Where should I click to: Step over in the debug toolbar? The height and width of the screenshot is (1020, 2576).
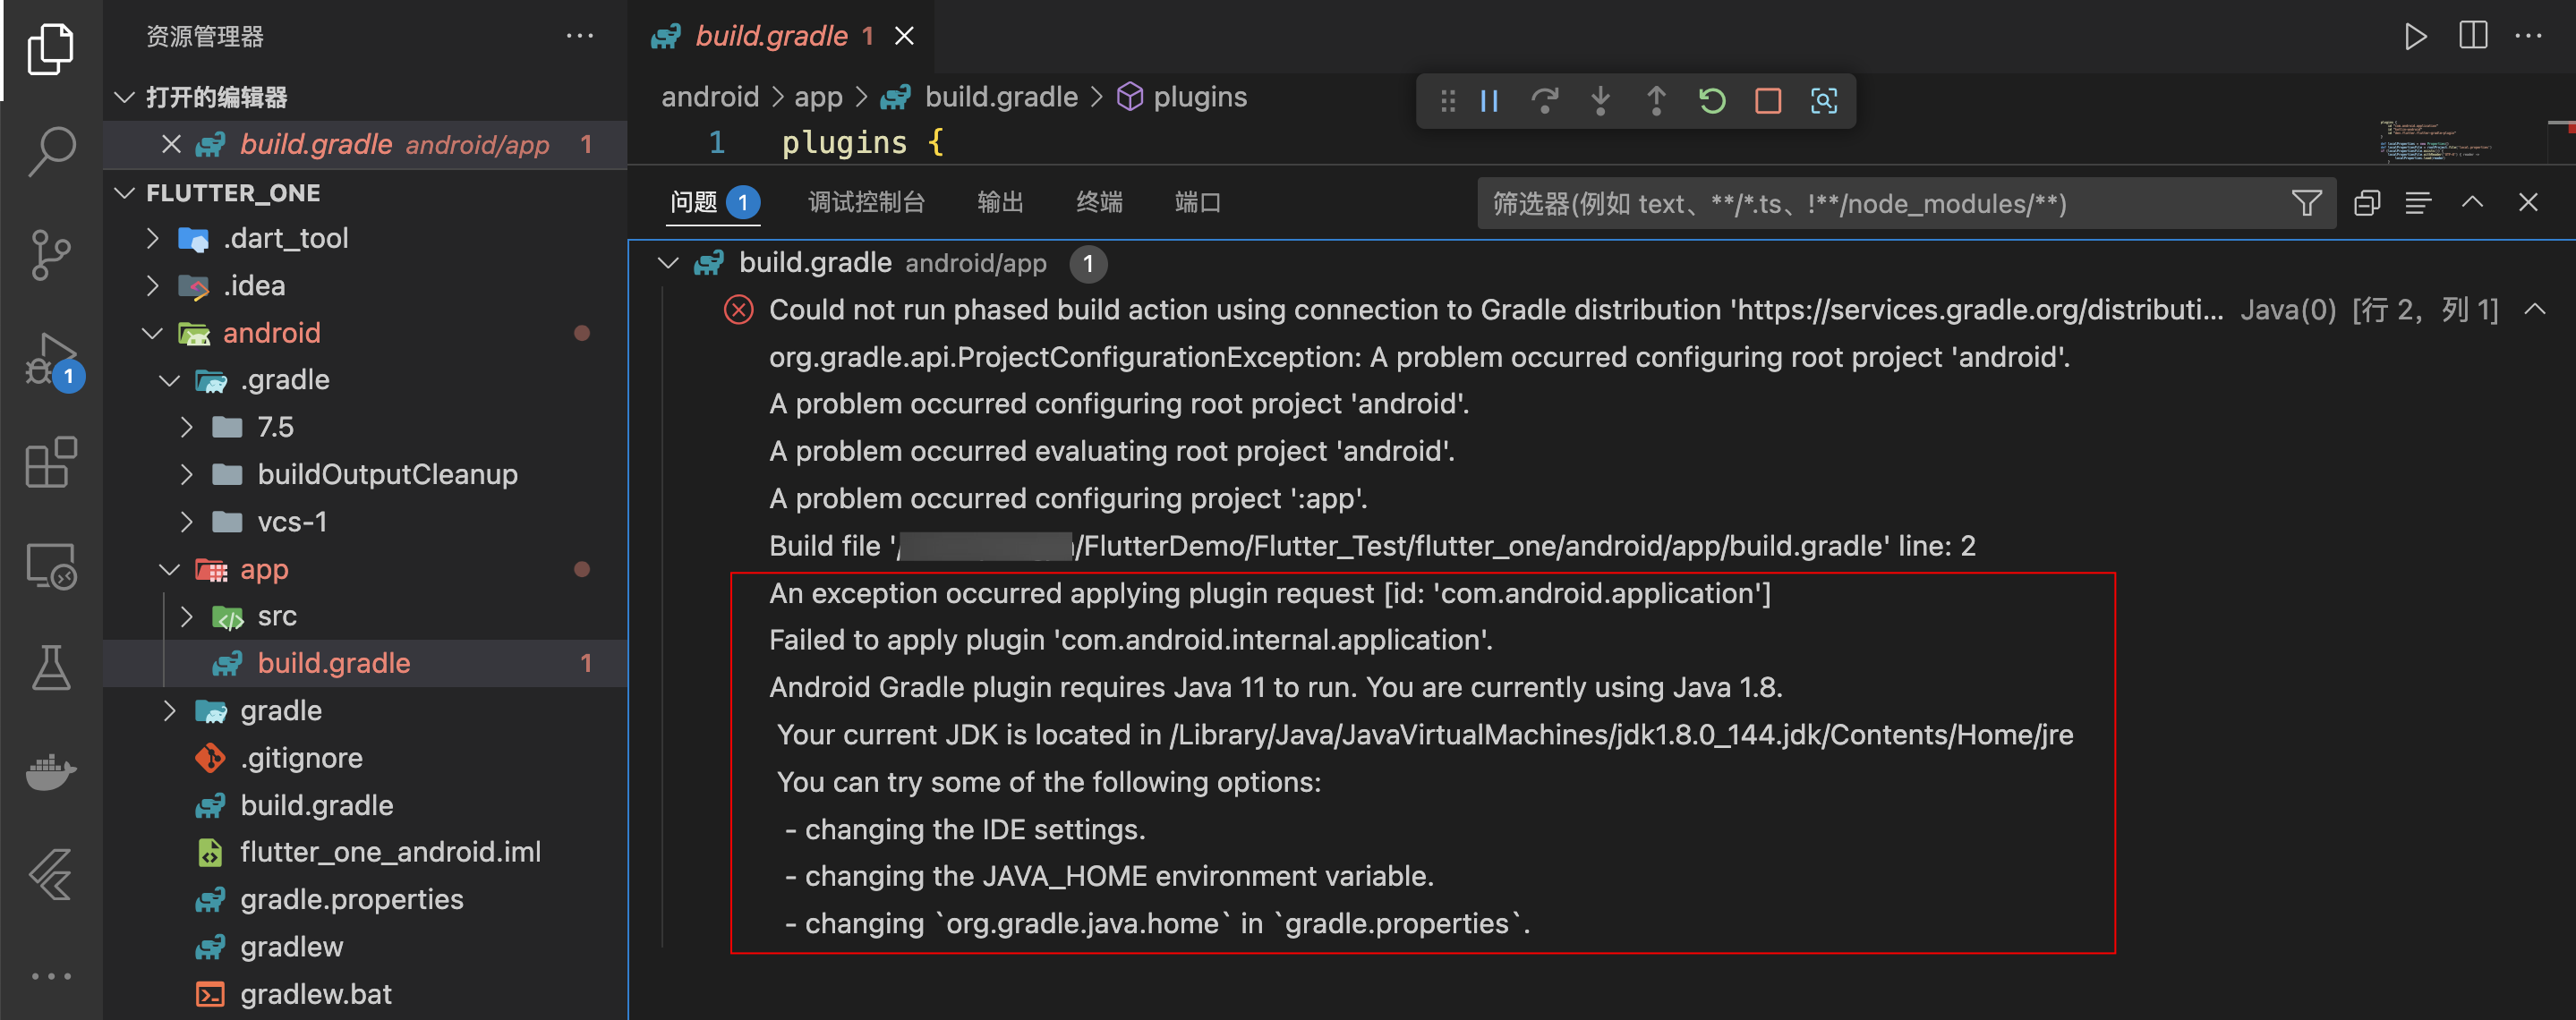click(1545, 100)
